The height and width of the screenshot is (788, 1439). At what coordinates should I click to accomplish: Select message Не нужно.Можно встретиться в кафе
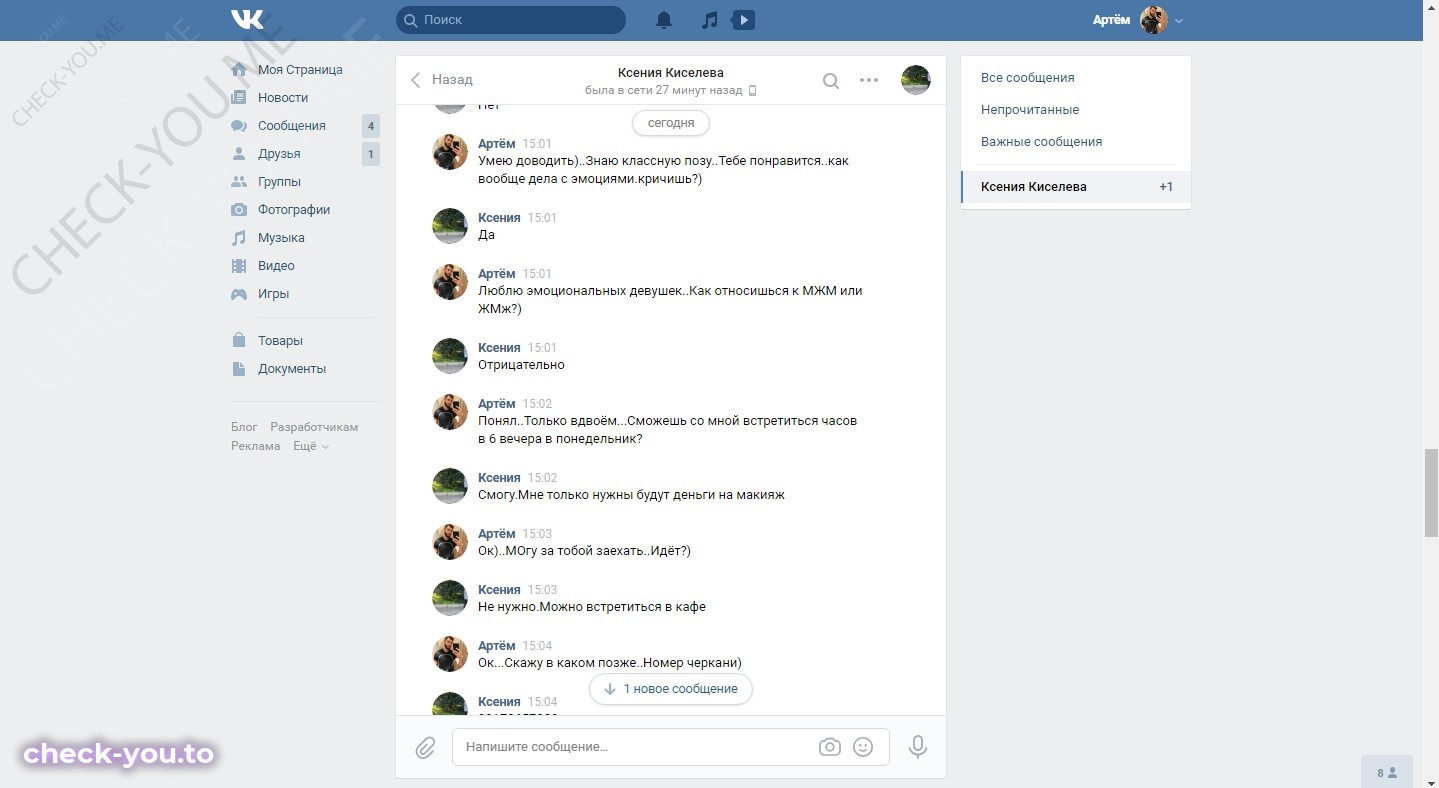click(x=592, y=607)
